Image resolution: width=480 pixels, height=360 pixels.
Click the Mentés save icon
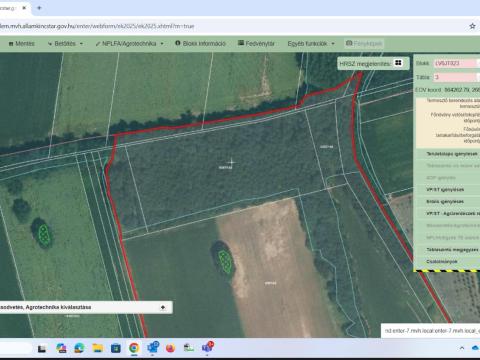tap(11, 44)
